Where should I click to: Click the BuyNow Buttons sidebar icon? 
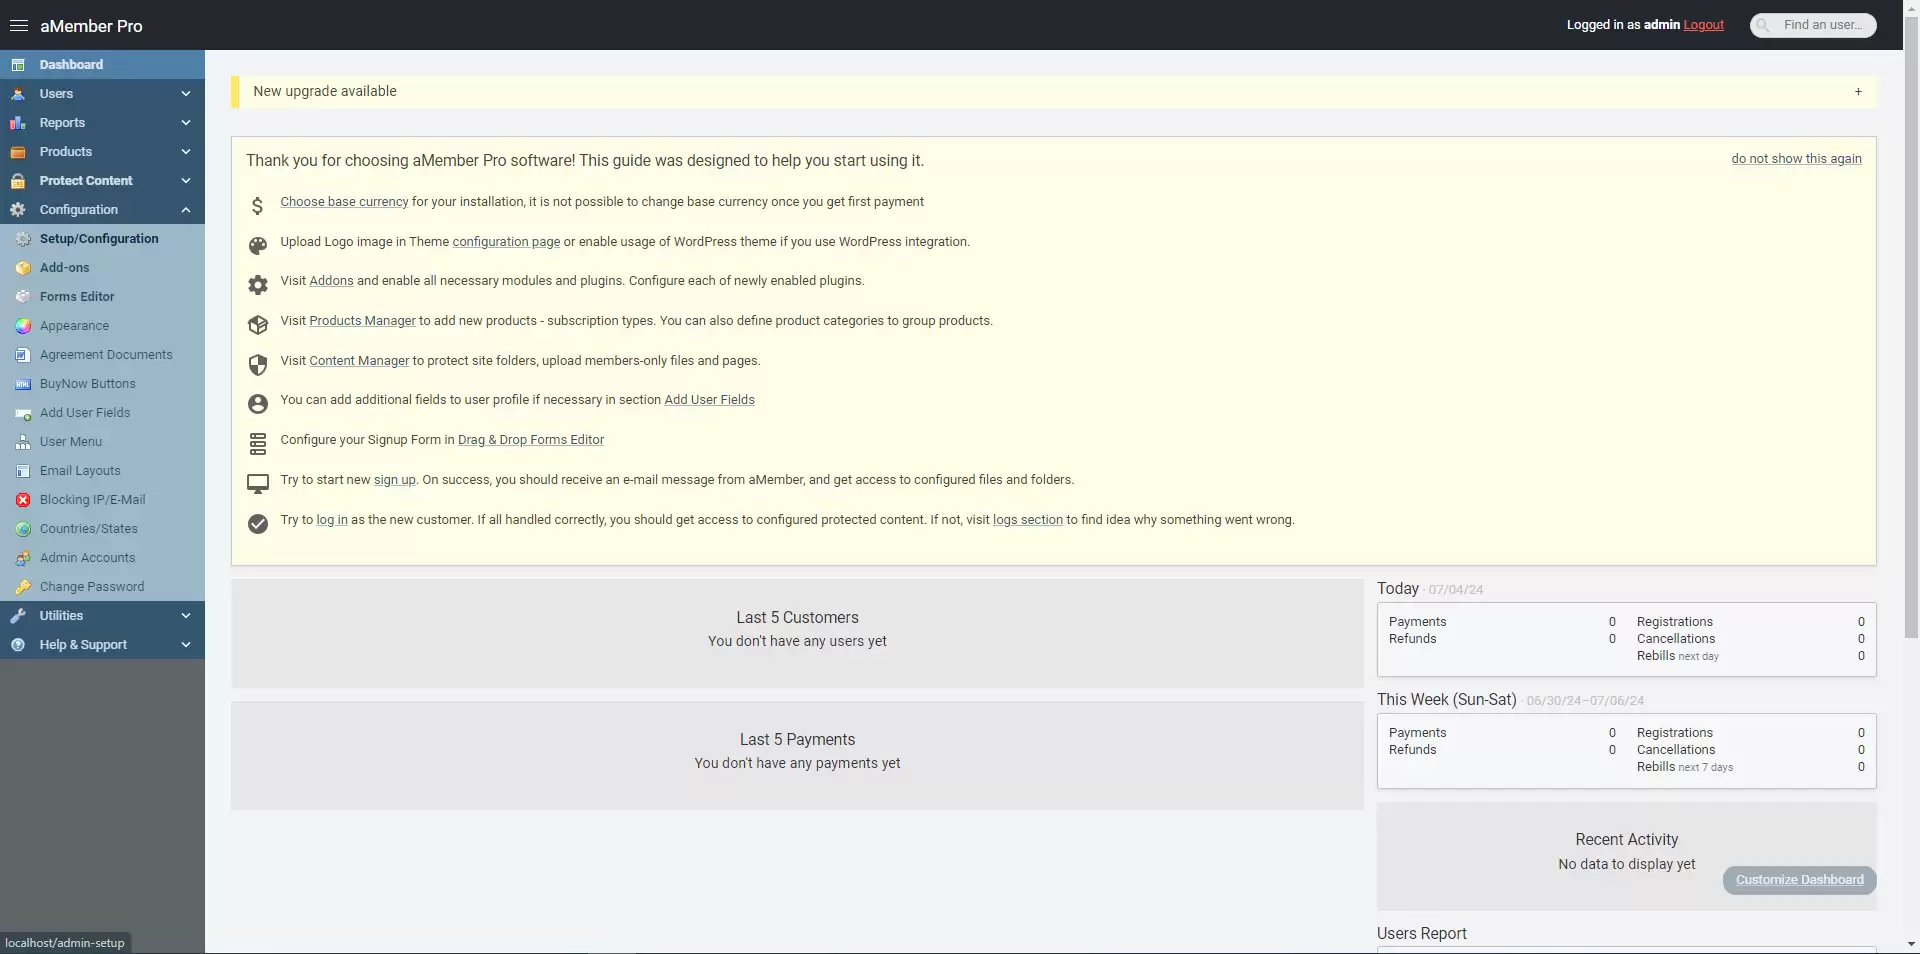(x=23, y=384)
